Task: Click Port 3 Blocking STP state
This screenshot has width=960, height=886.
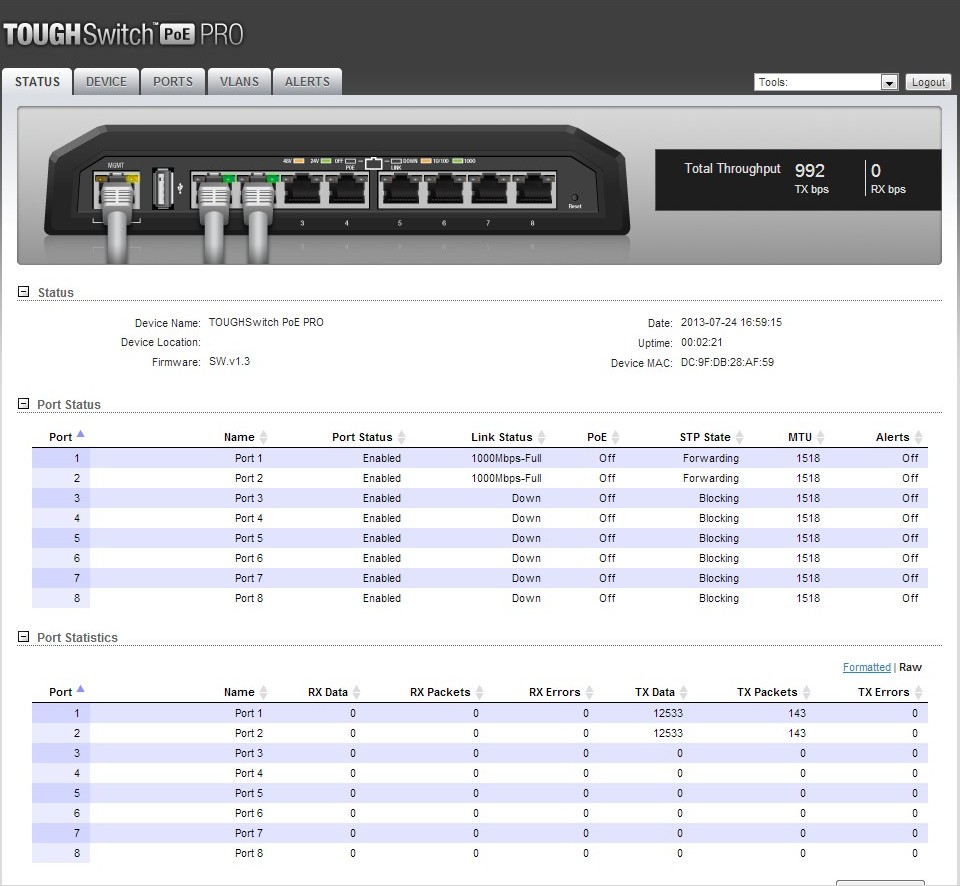Action: [x=719, y=498]
